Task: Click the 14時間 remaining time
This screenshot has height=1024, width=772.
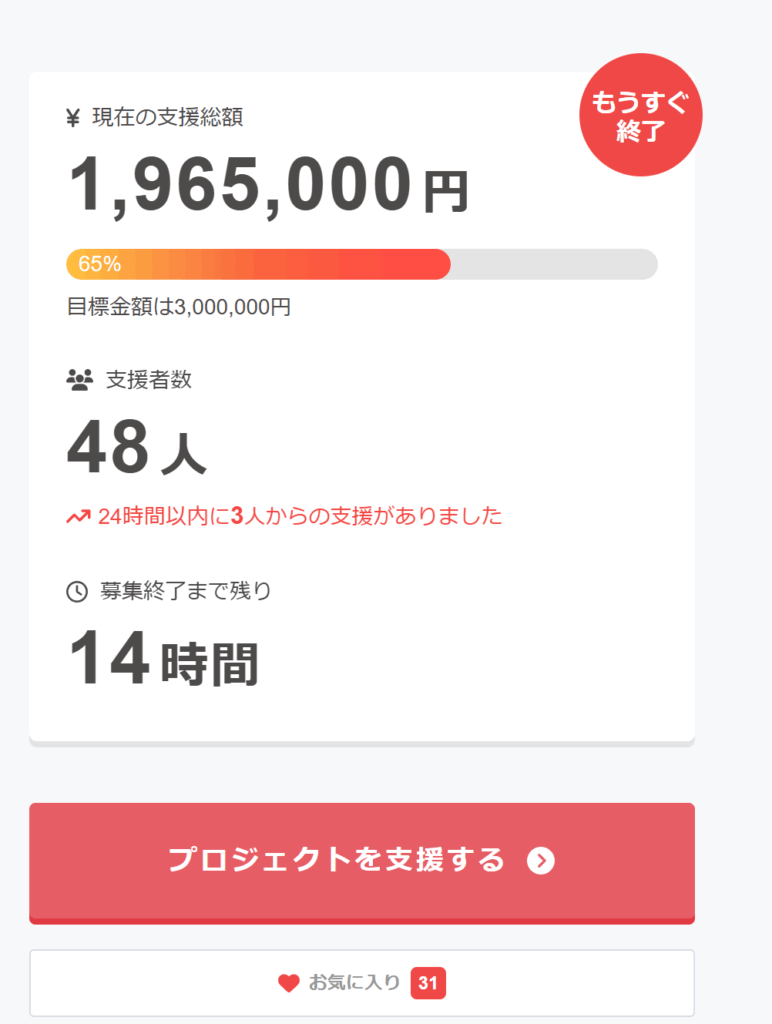Action: tap(163, 661)
